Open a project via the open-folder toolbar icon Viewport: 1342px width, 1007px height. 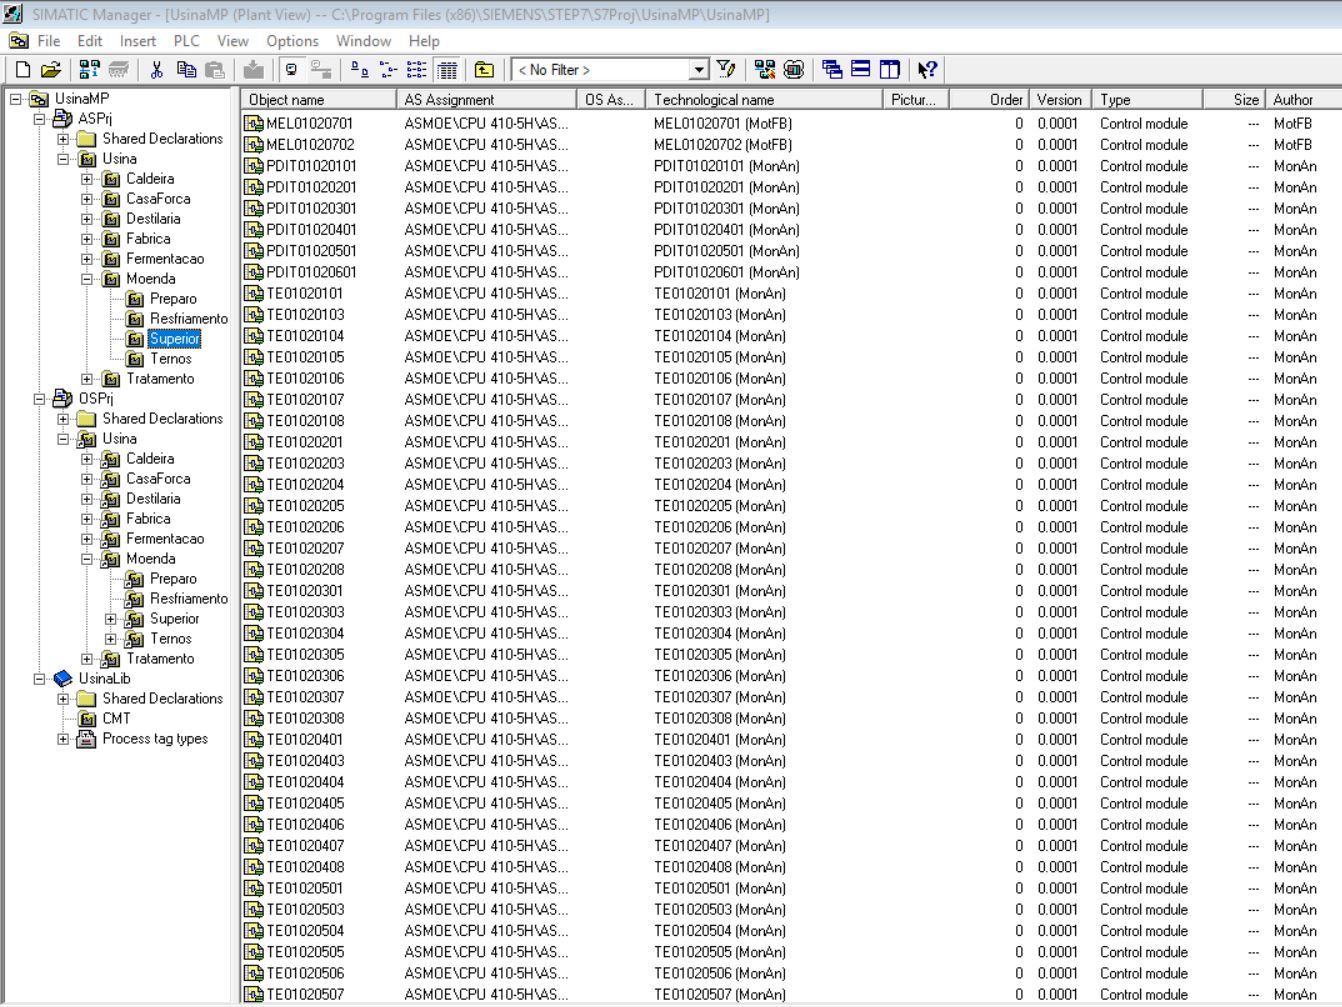click(x=51, y=70)
